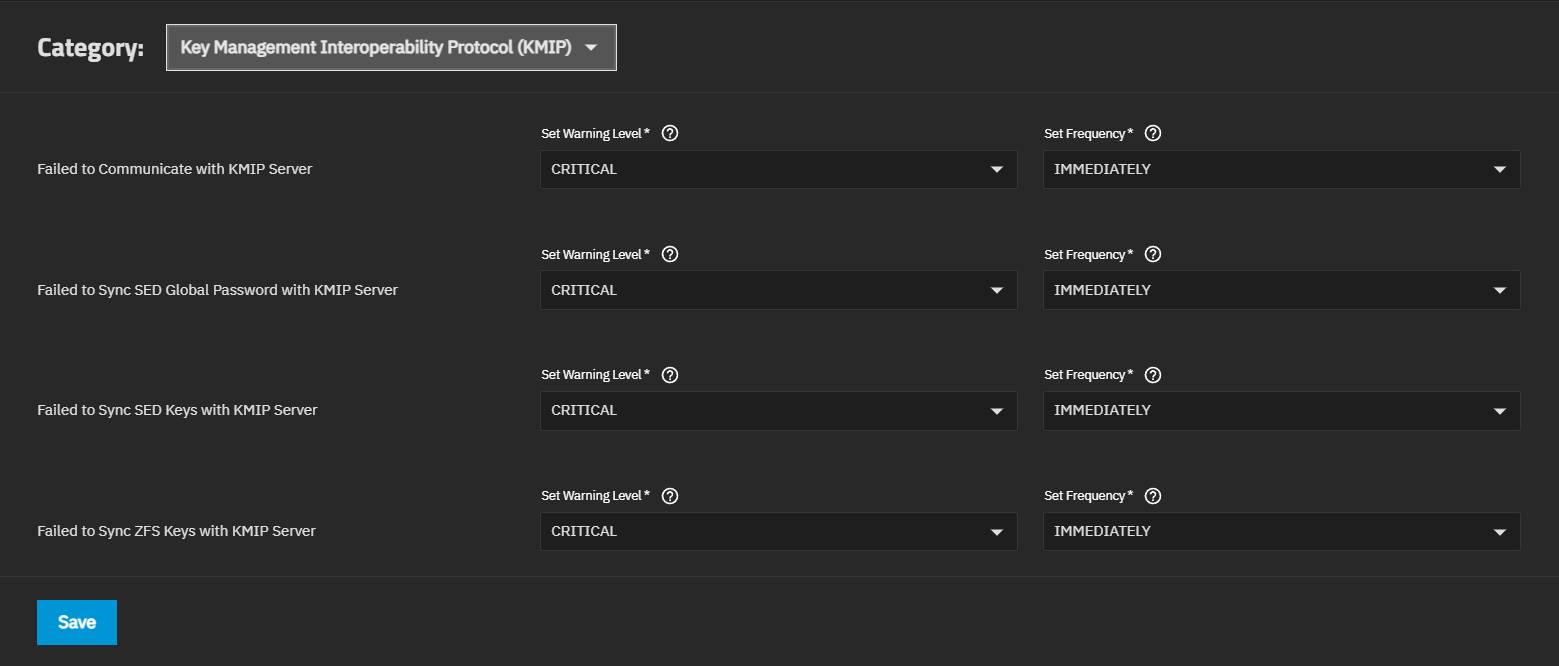
Task: Select frequency for ZFS Keys sync
Action: [x=1281, y=531]
